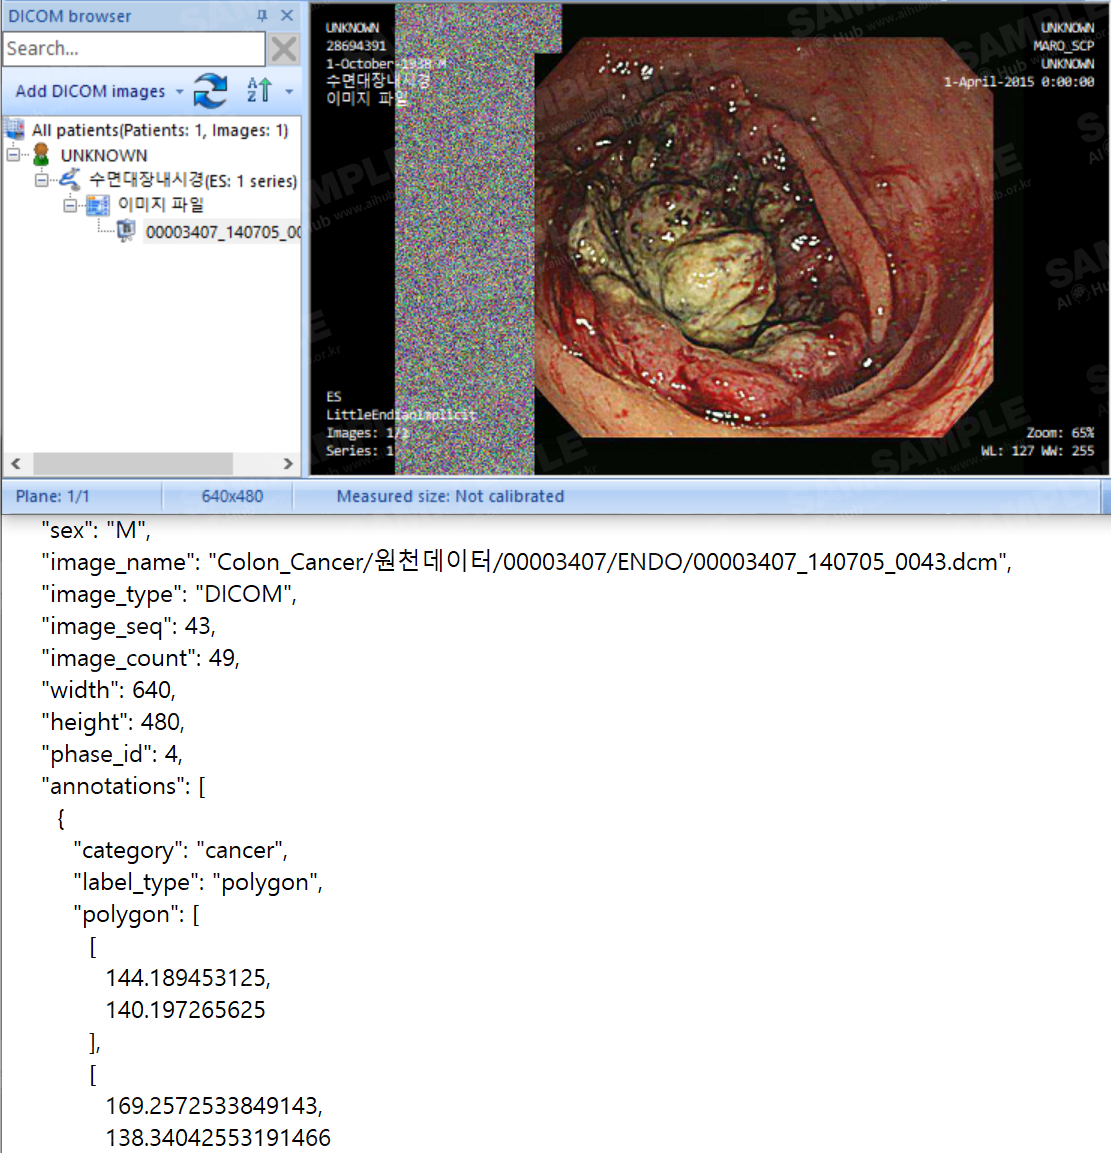Clear the search box with X button
Screen dimensions: 1111x1153
pos(284,48)
